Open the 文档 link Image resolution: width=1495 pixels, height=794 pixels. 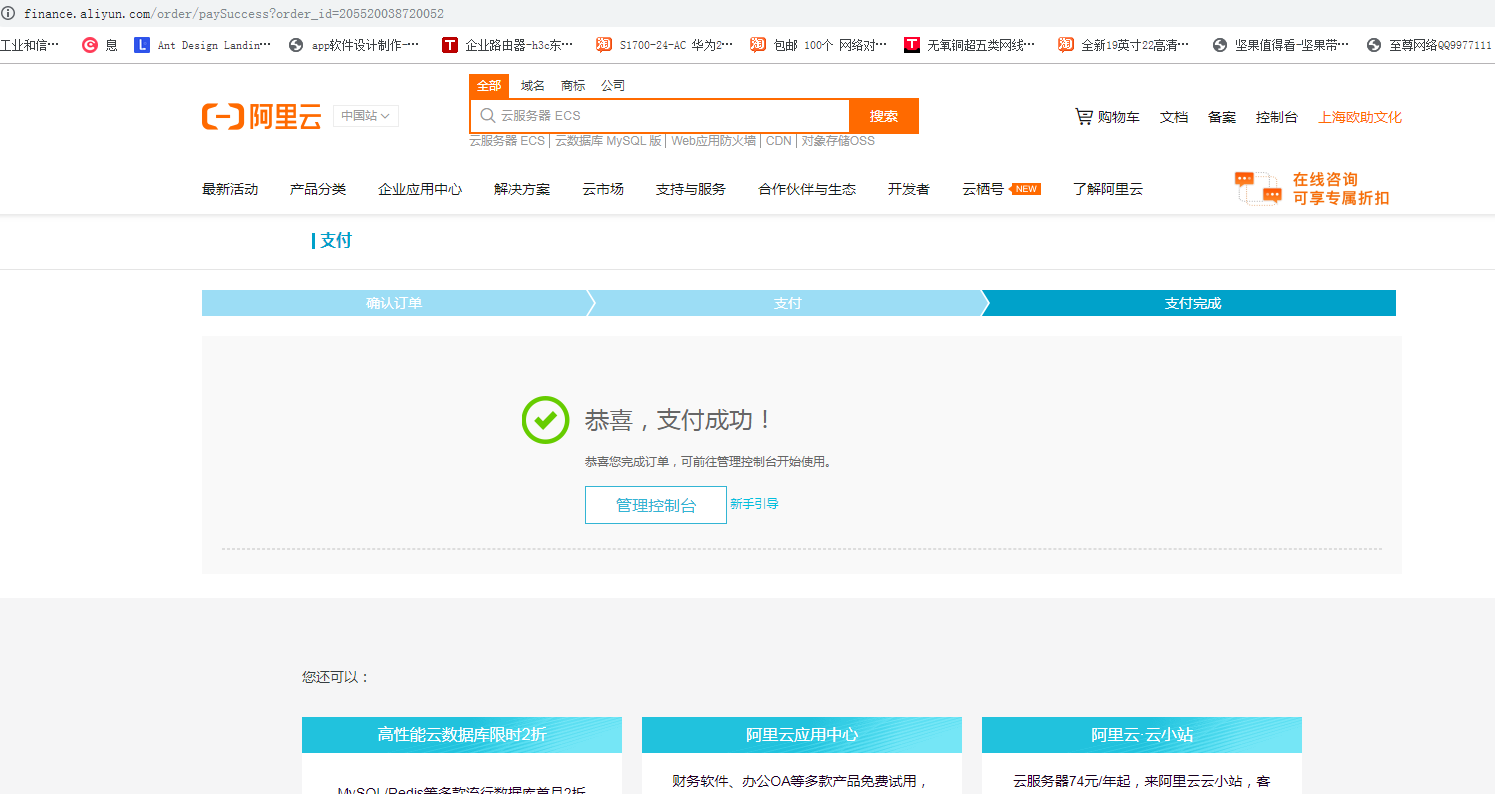pos(1174,117)
